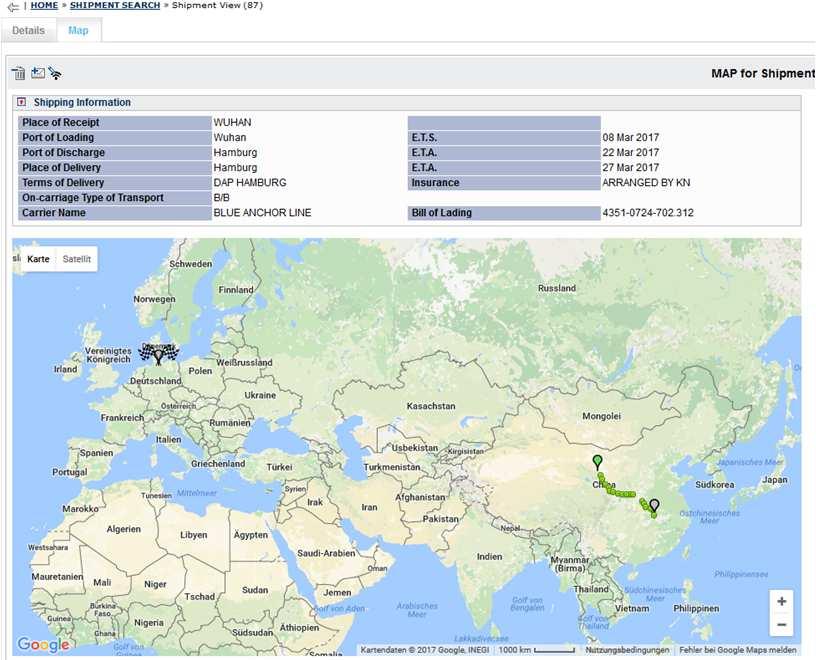Click the Google logo on map

pos(43,645)
